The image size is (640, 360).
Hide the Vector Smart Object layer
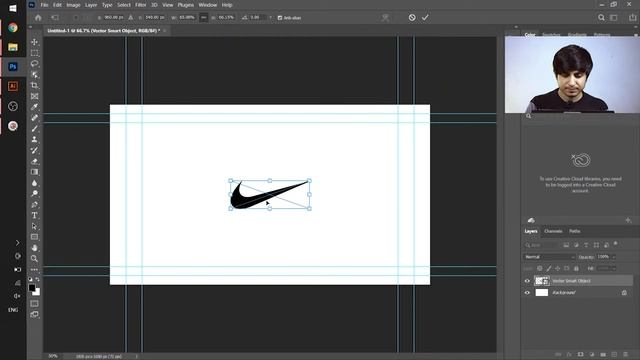(x=527, y=281)
